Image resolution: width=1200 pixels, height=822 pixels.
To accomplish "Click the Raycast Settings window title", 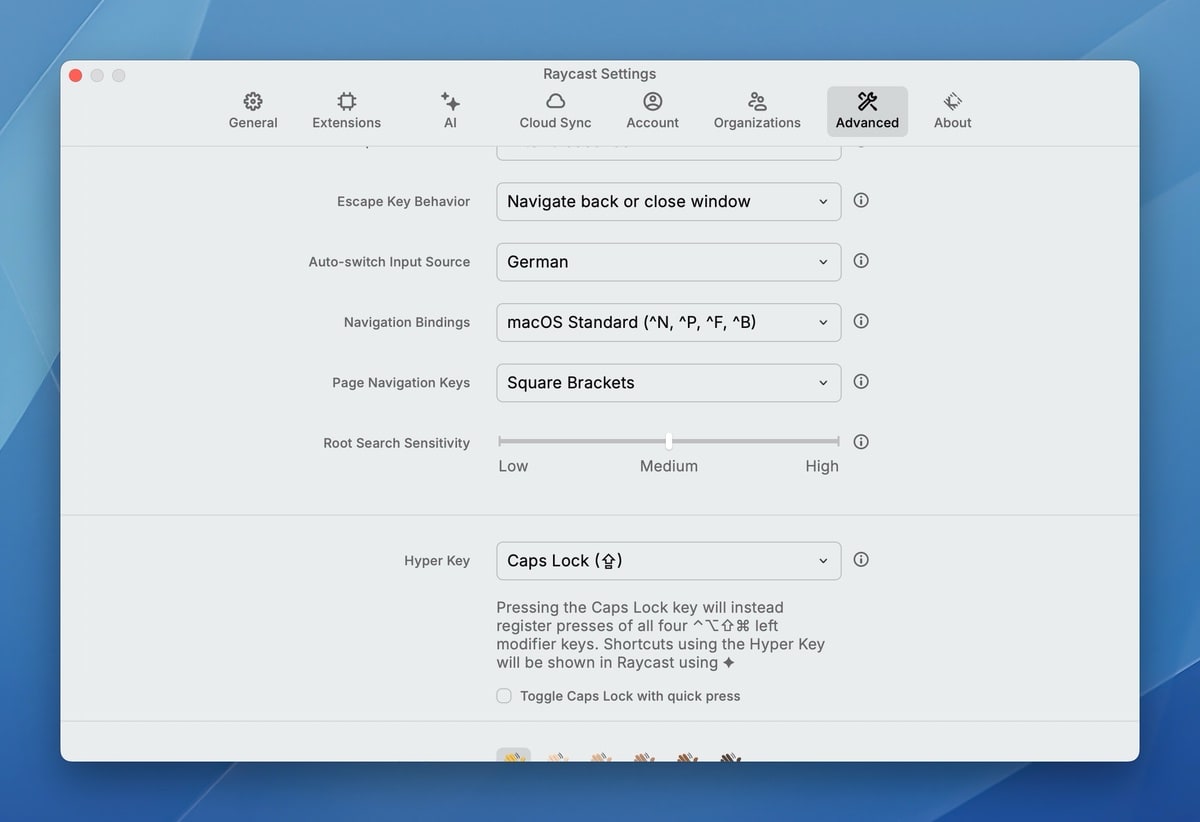I will (600, 74).
